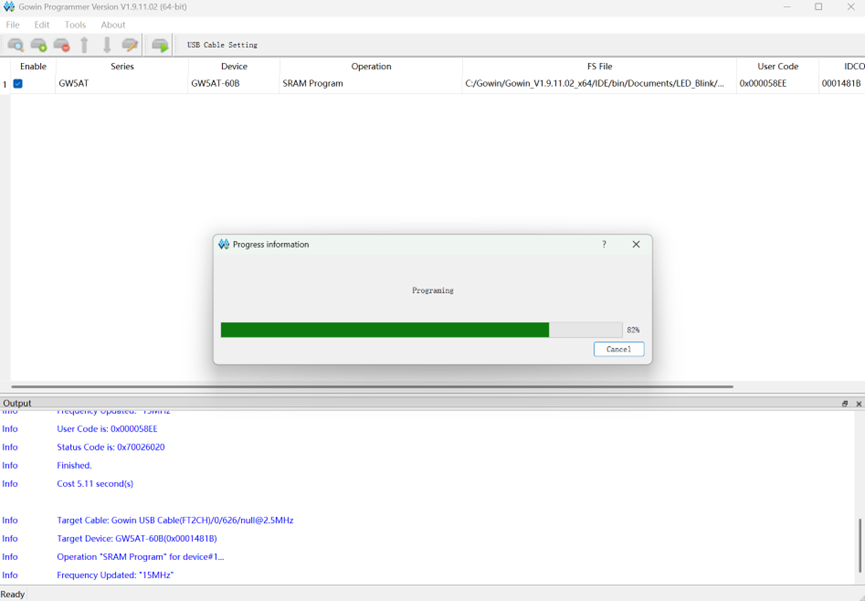Click the 0001481B ID code cell

pyautogui.click(x=842, y=83)
